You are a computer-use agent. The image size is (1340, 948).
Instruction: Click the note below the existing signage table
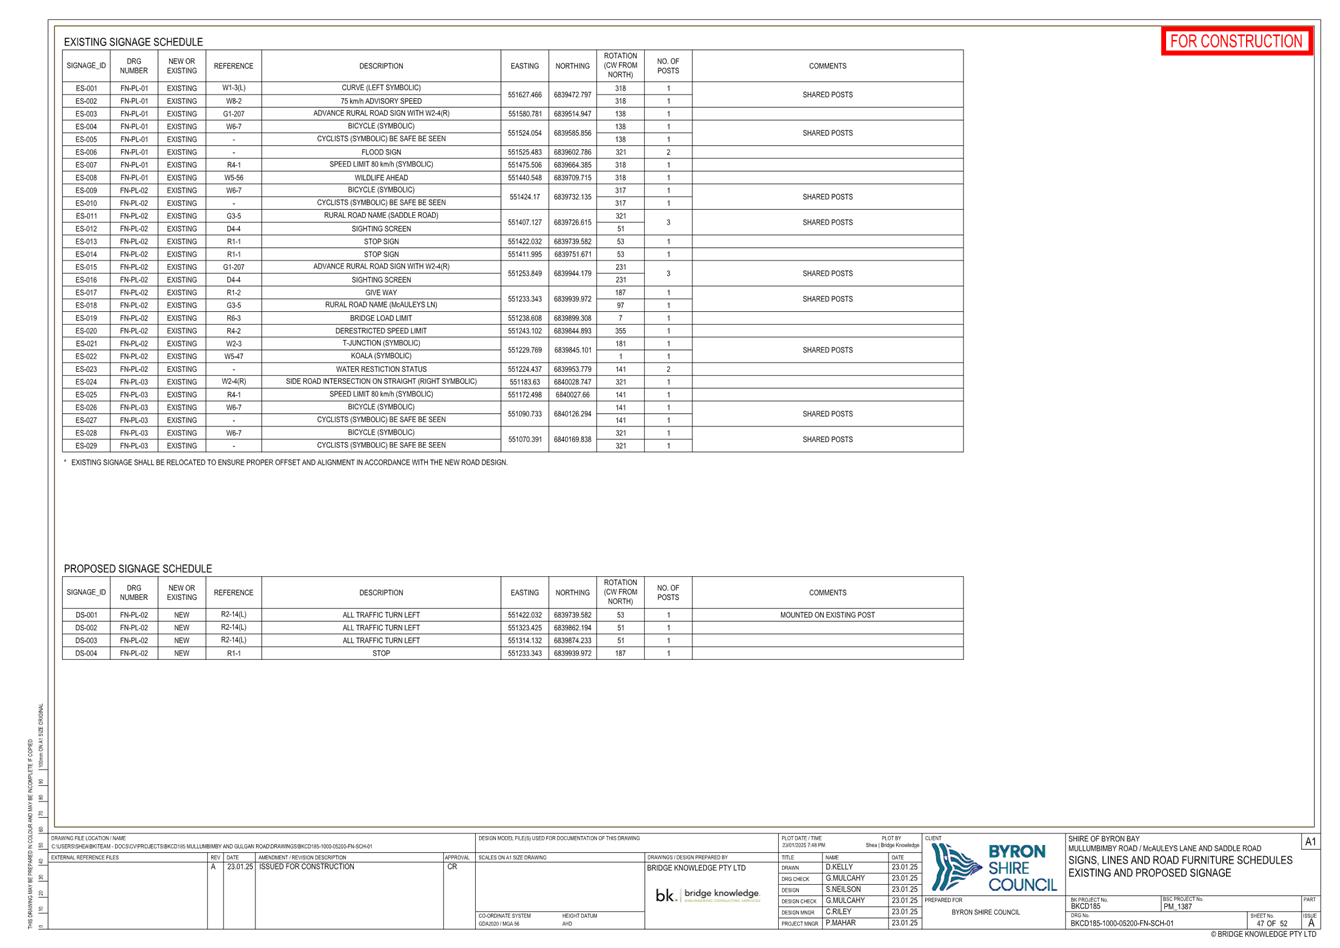click(300, 463)
